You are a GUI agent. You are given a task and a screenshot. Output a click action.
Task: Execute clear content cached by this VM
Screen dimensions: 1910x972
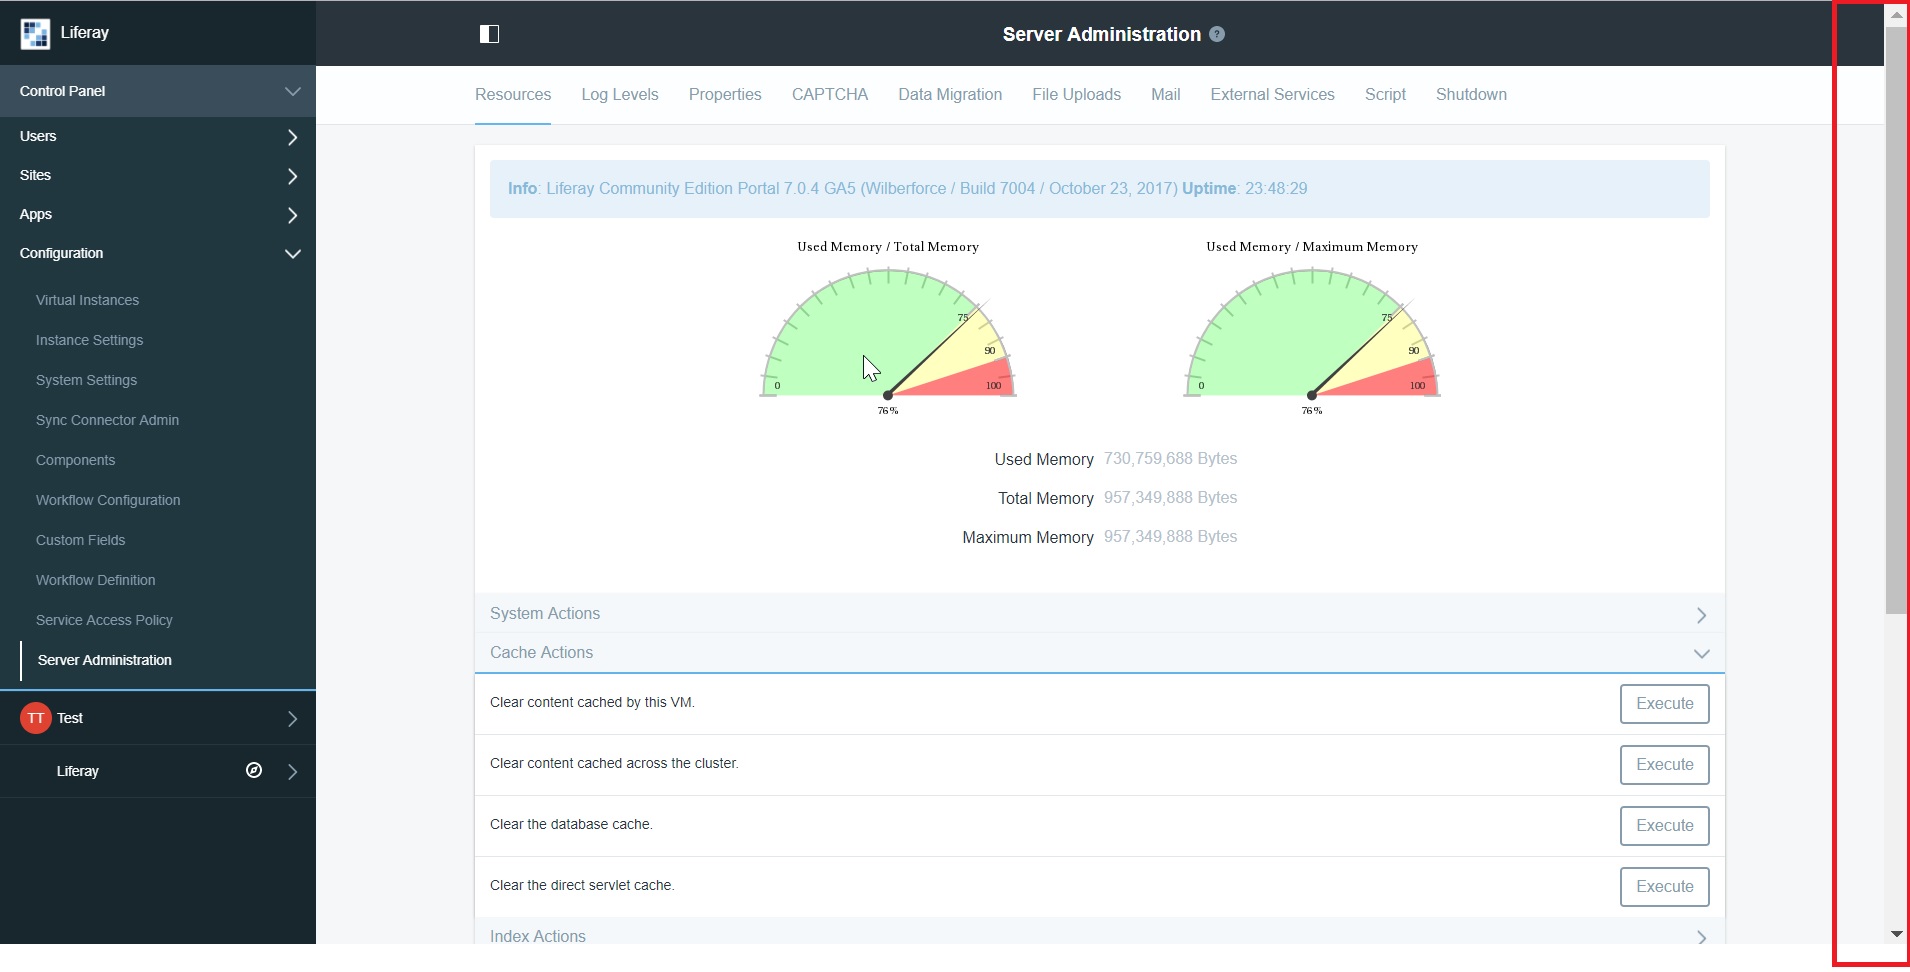coord(1664,704)
